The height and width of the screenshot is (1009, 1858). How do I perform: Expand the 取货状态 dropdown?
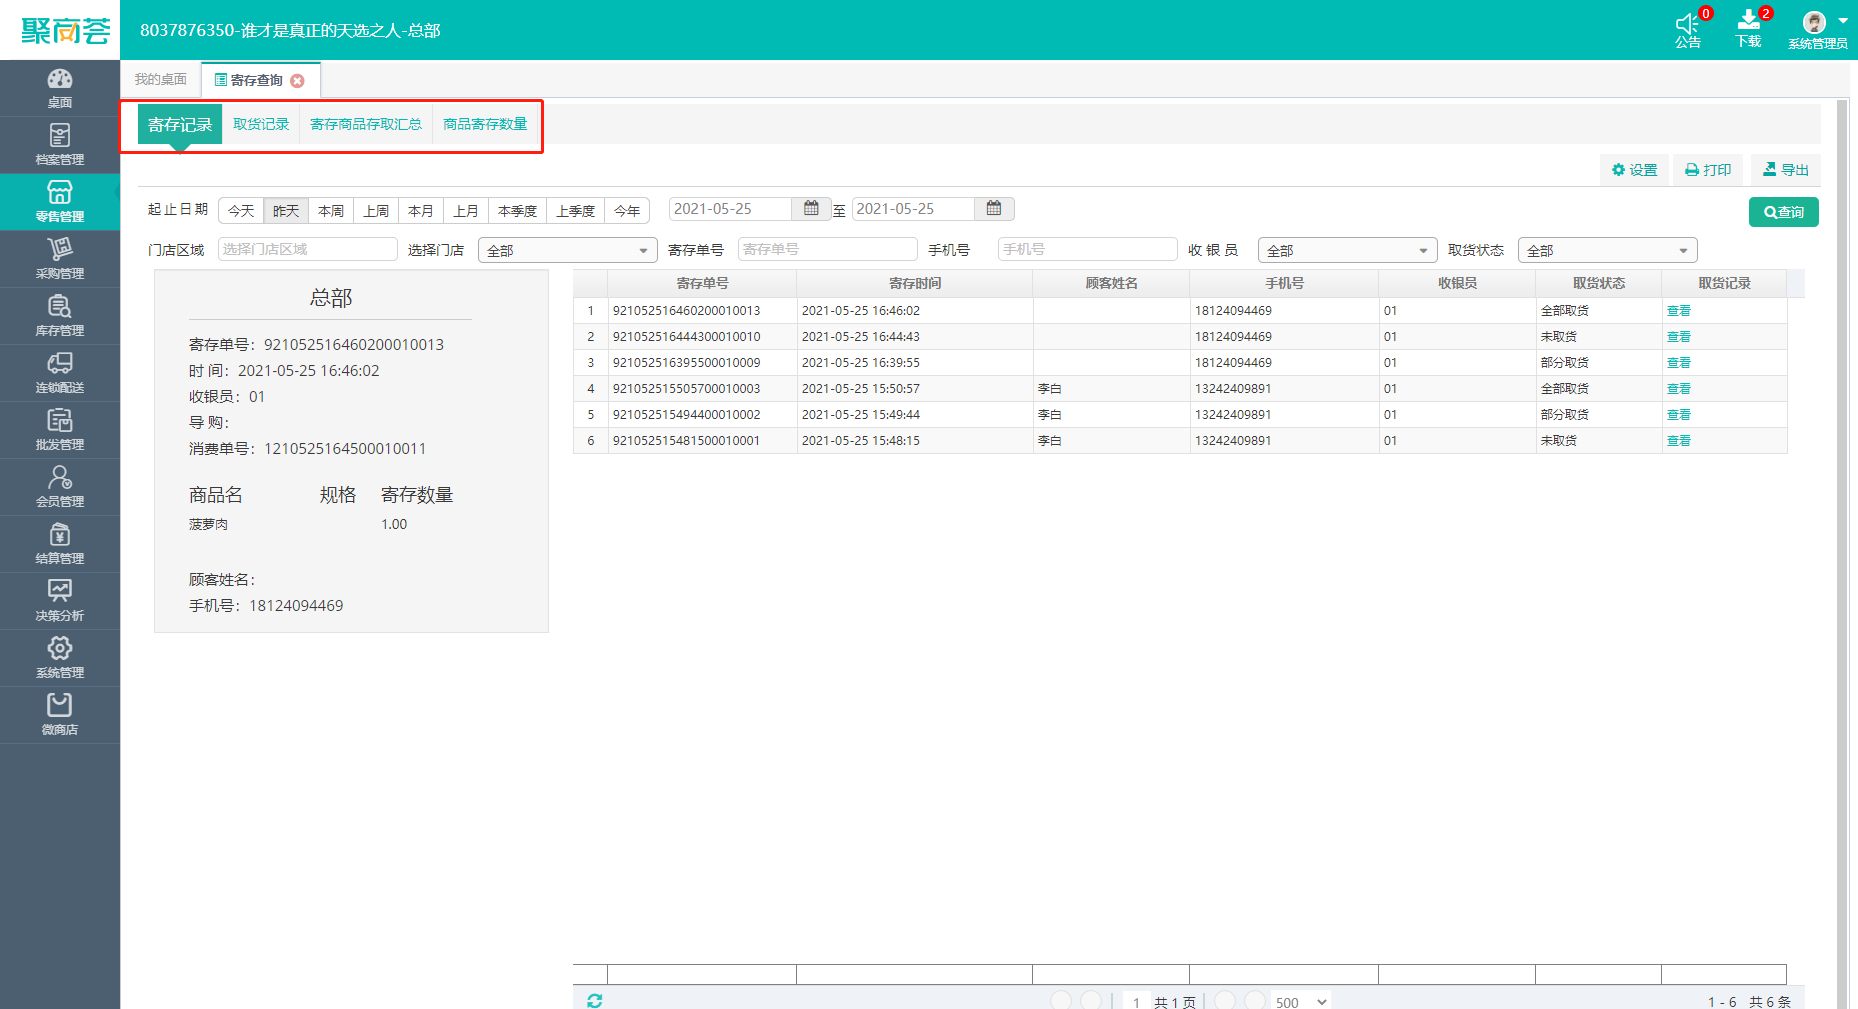click(1607, 250)
